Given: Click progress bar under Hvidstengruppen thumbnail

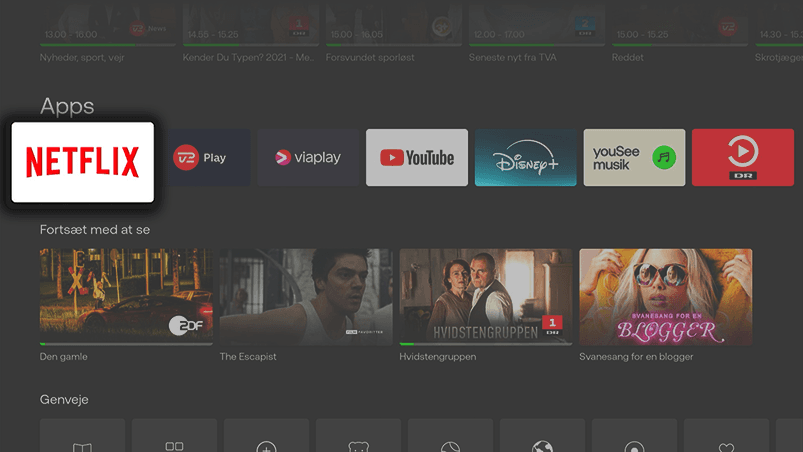Looking at the screenshot, I should pos(485,344).
